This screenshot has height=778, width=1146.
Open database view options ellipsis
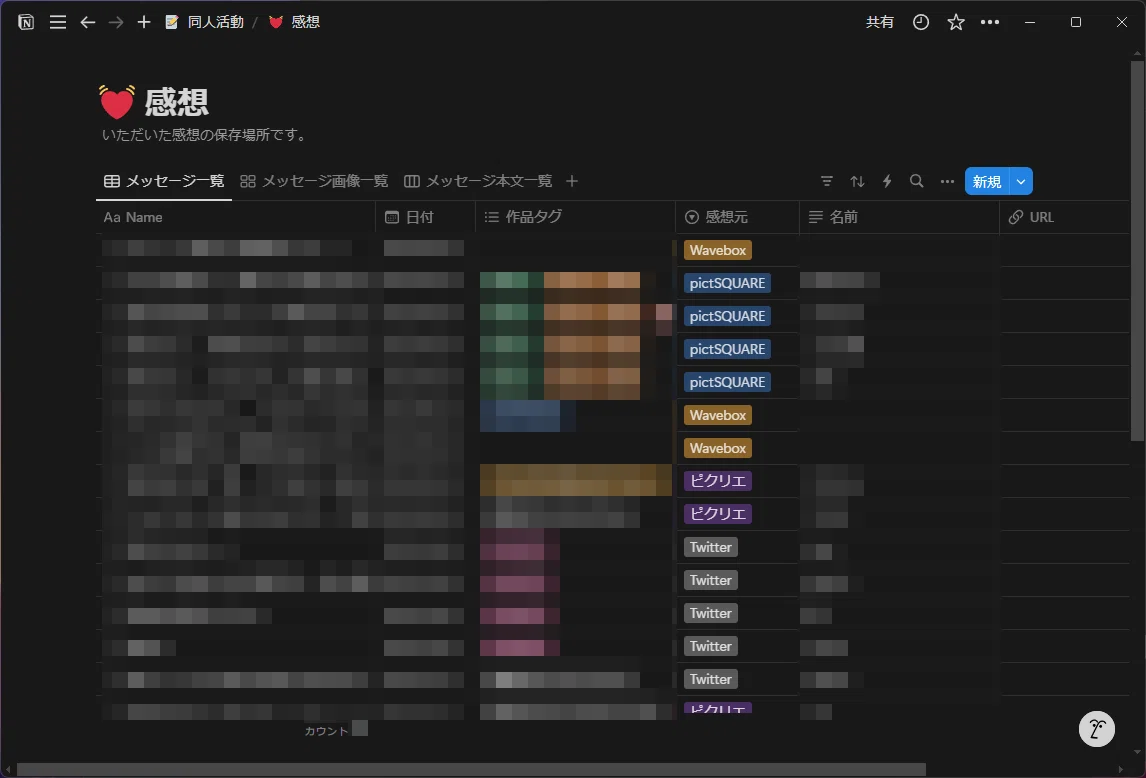947,181
